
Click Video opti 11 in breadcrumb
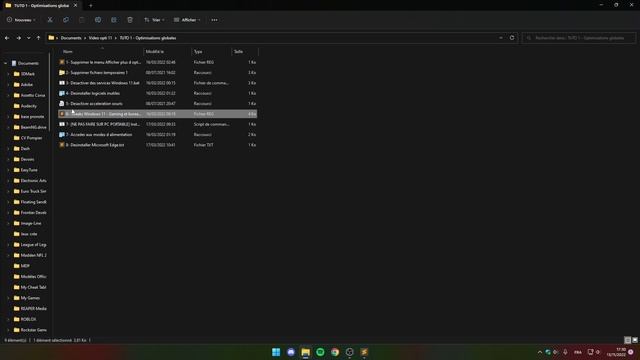point(100,38)
